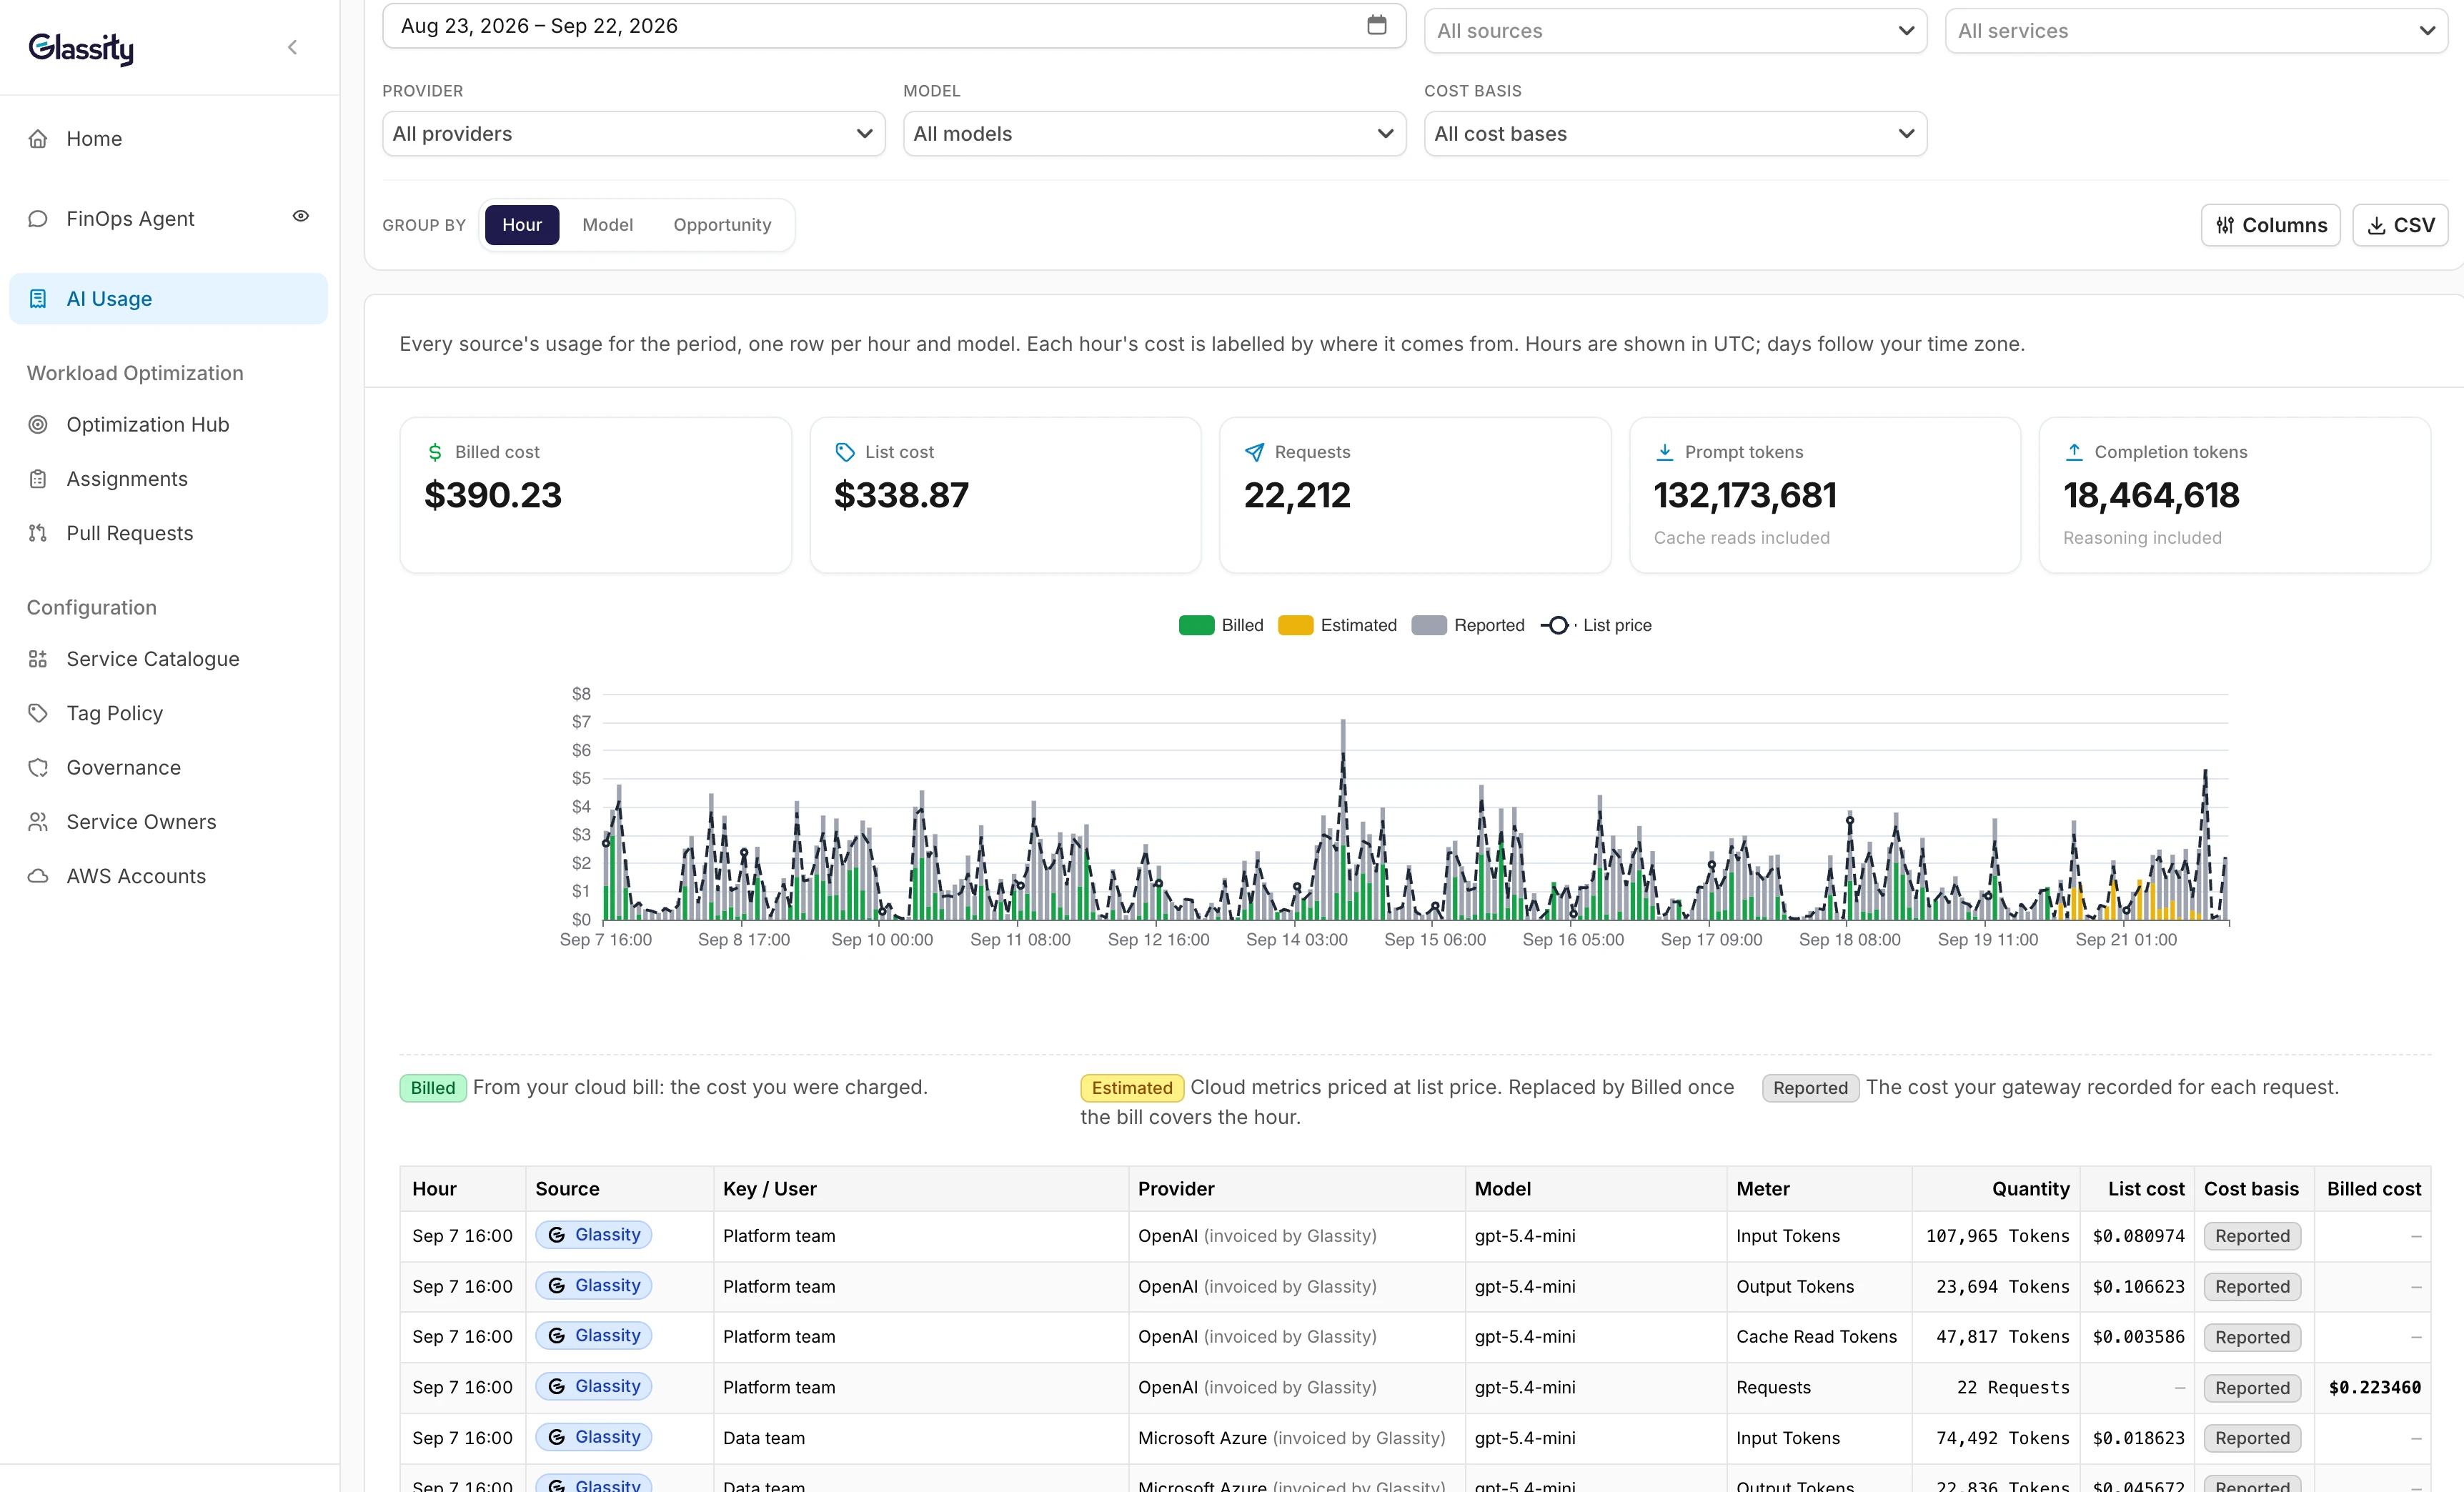The height and width of the screenshot is (1492, 2464).
Task: Click the Governance shield icon
Action: pyautogui.click(x=38, y=768)
